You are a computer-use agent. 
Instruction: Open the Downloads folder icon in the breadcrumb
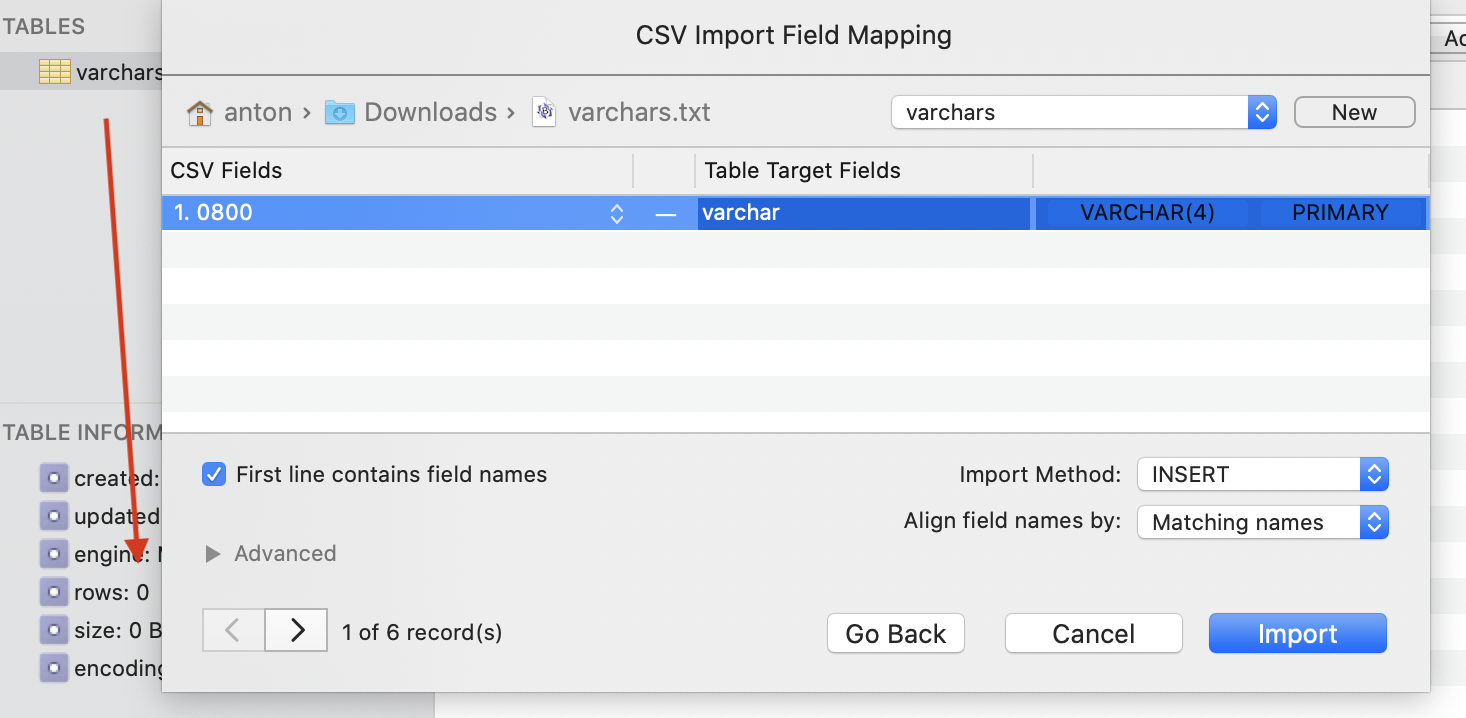click(x=339, y=112)
